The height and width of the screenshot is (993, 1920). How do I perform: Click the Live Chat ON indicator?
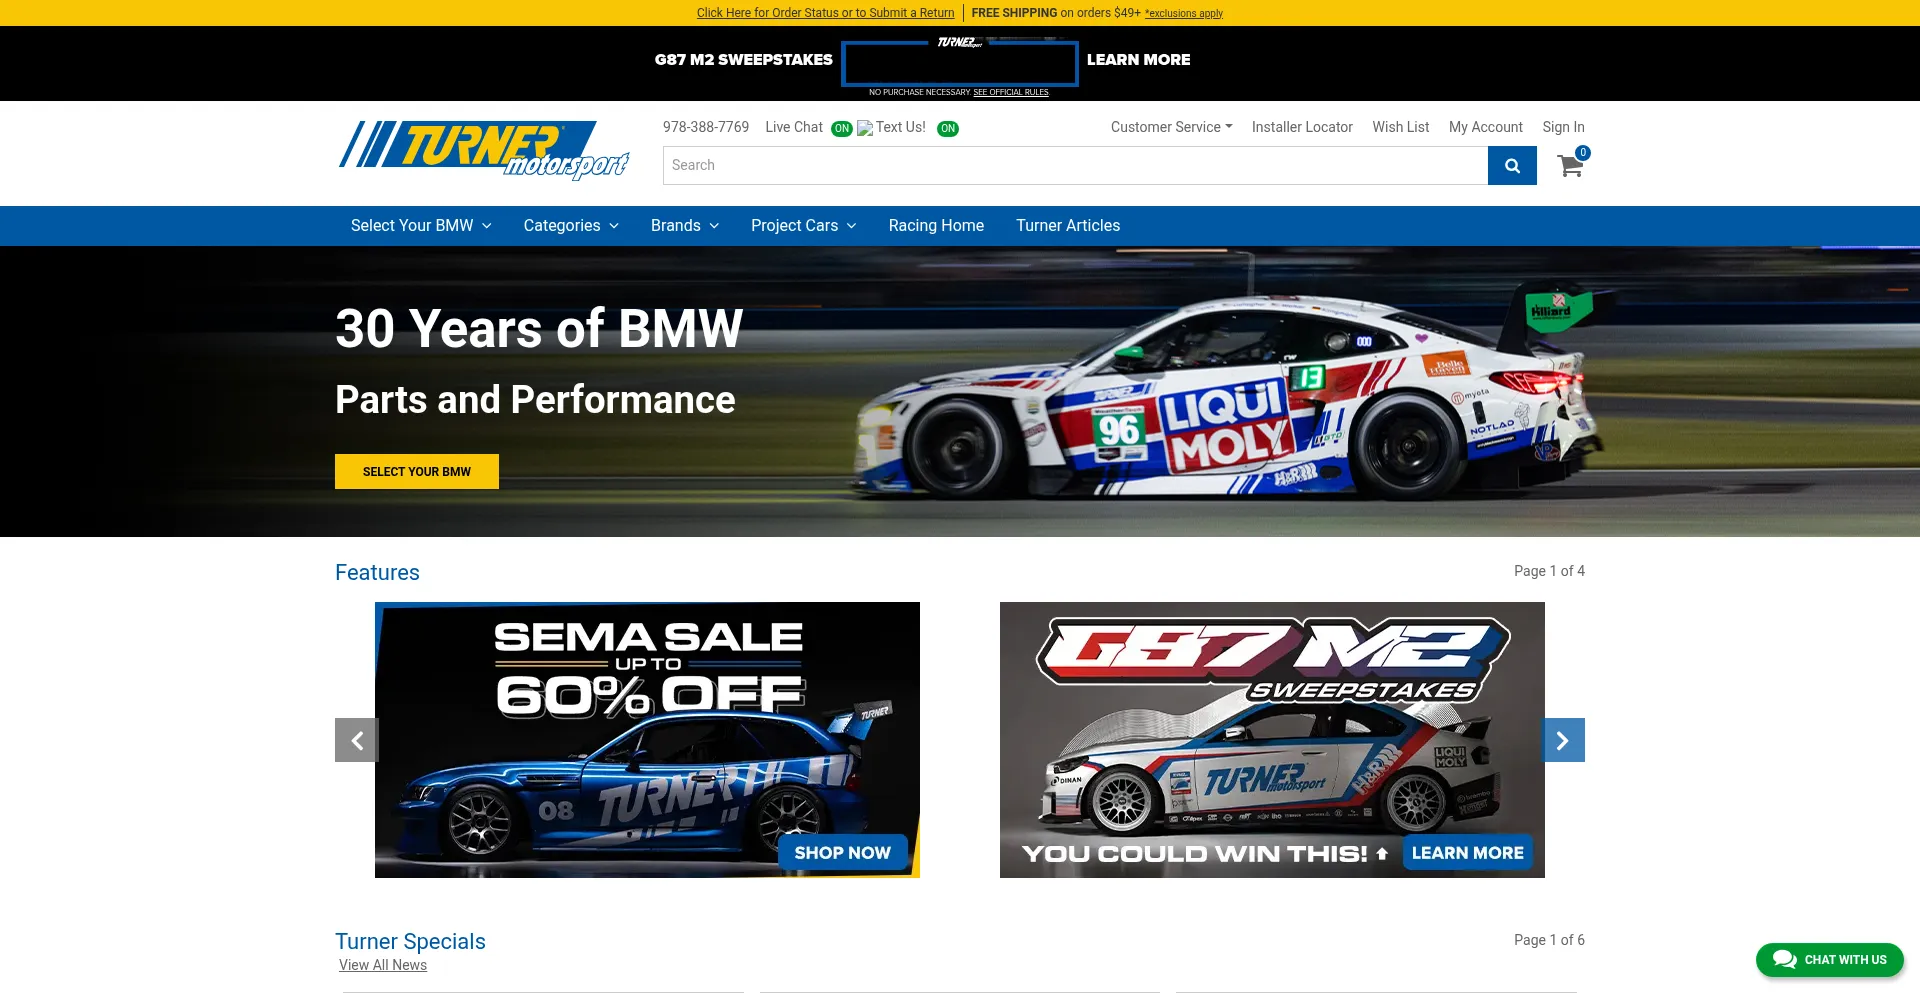[842, 129]
